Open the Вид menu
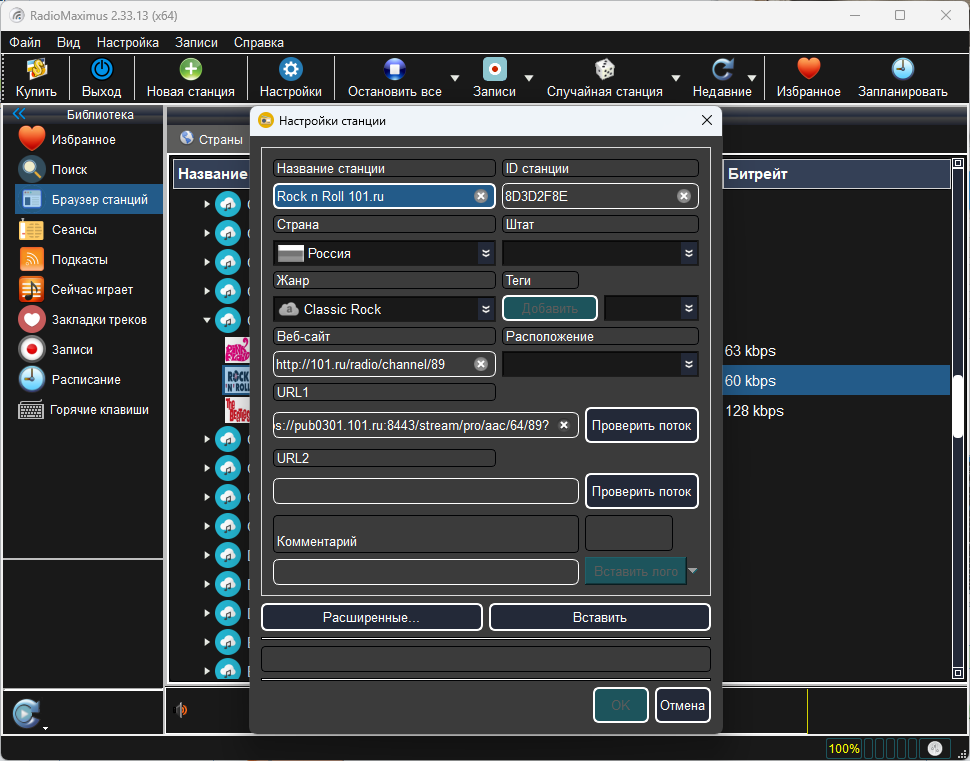This screenshot has height=761, width=970. [x=69, y=43]
